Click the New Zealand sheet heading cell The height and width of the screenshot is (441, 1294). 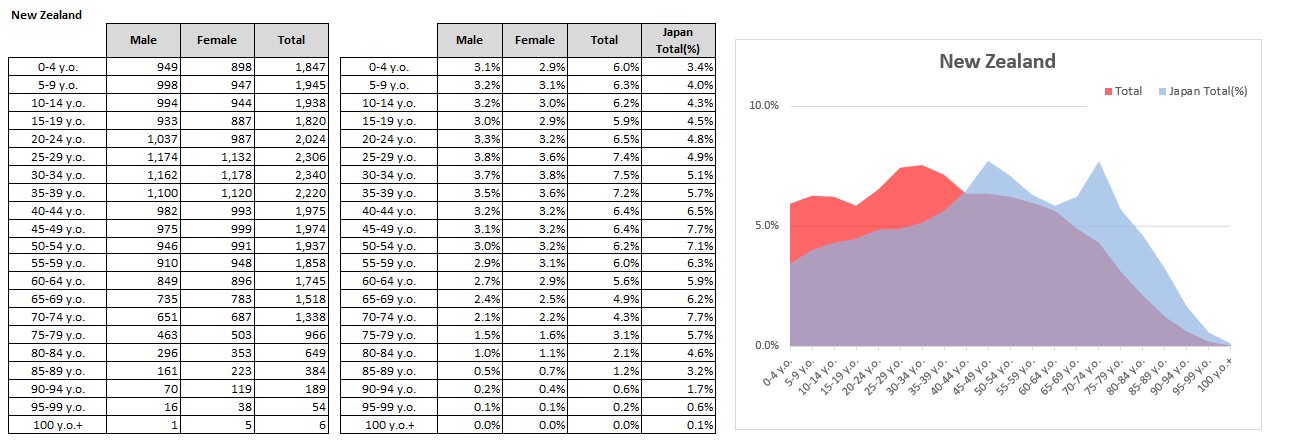click(x=47, y=16)
